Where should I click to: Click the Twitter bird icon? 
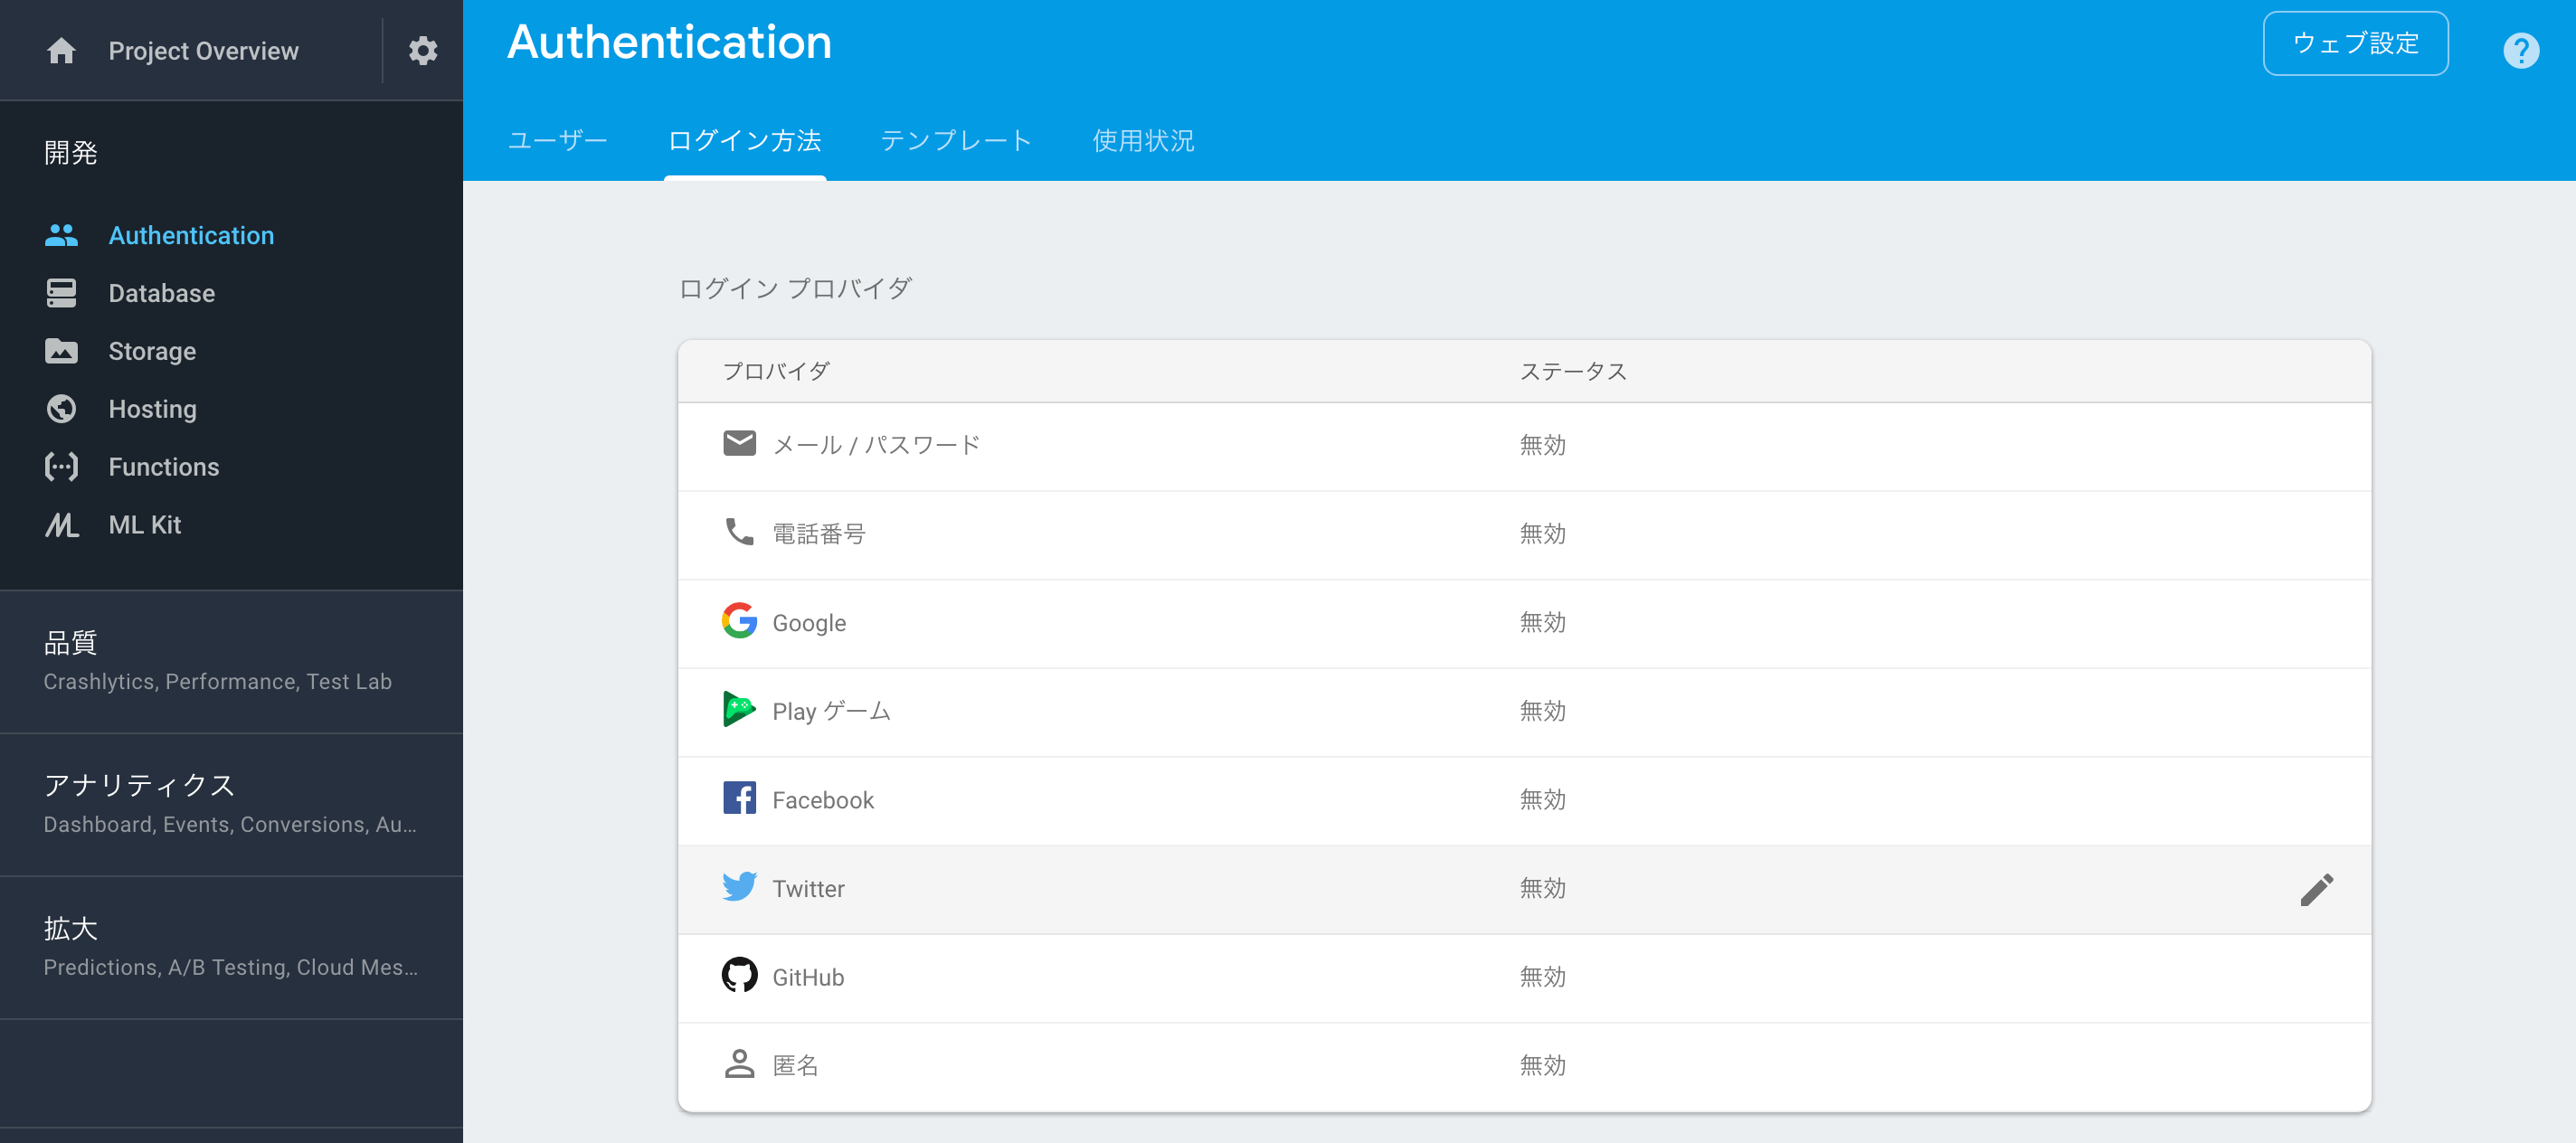[739, 887]
